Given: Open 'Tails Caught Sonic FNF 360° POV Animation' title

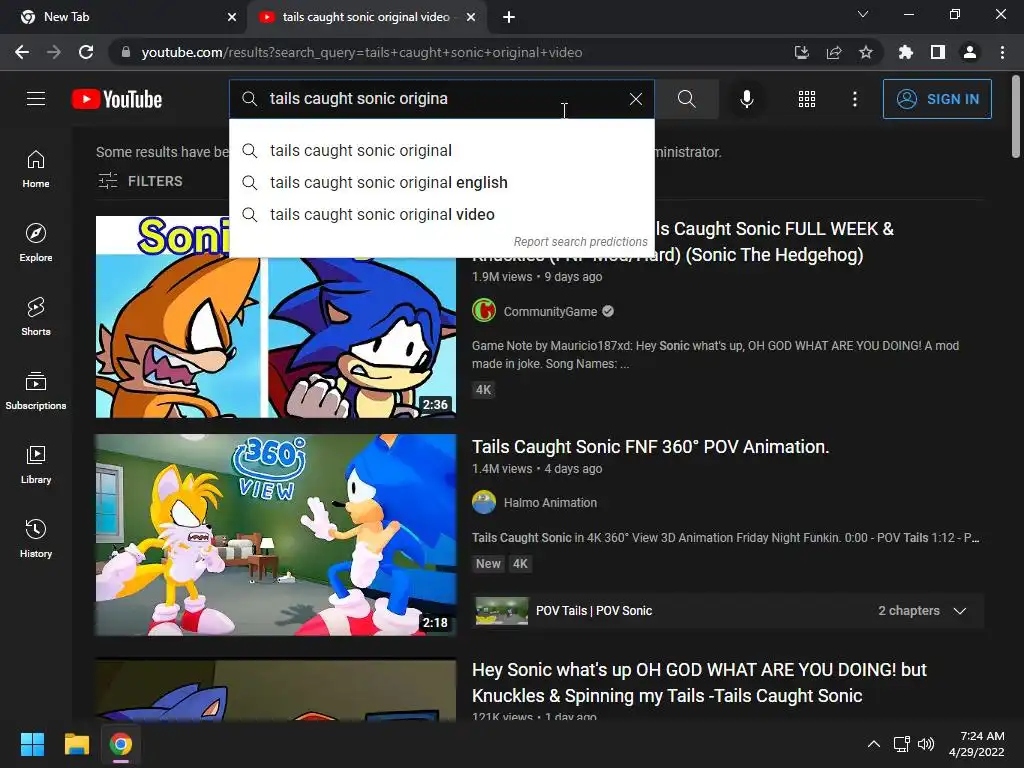Looking at the screenshot, I should (650, 447).
